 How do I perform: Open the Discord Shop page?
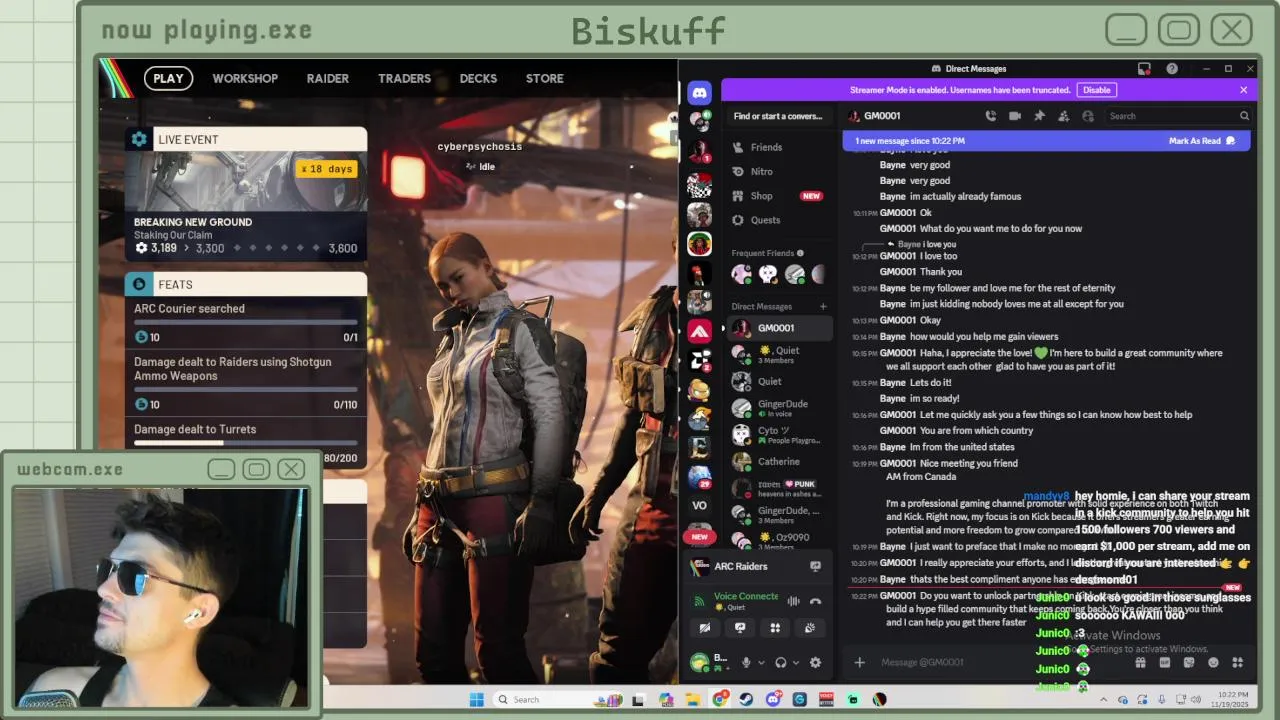(777, 196)
